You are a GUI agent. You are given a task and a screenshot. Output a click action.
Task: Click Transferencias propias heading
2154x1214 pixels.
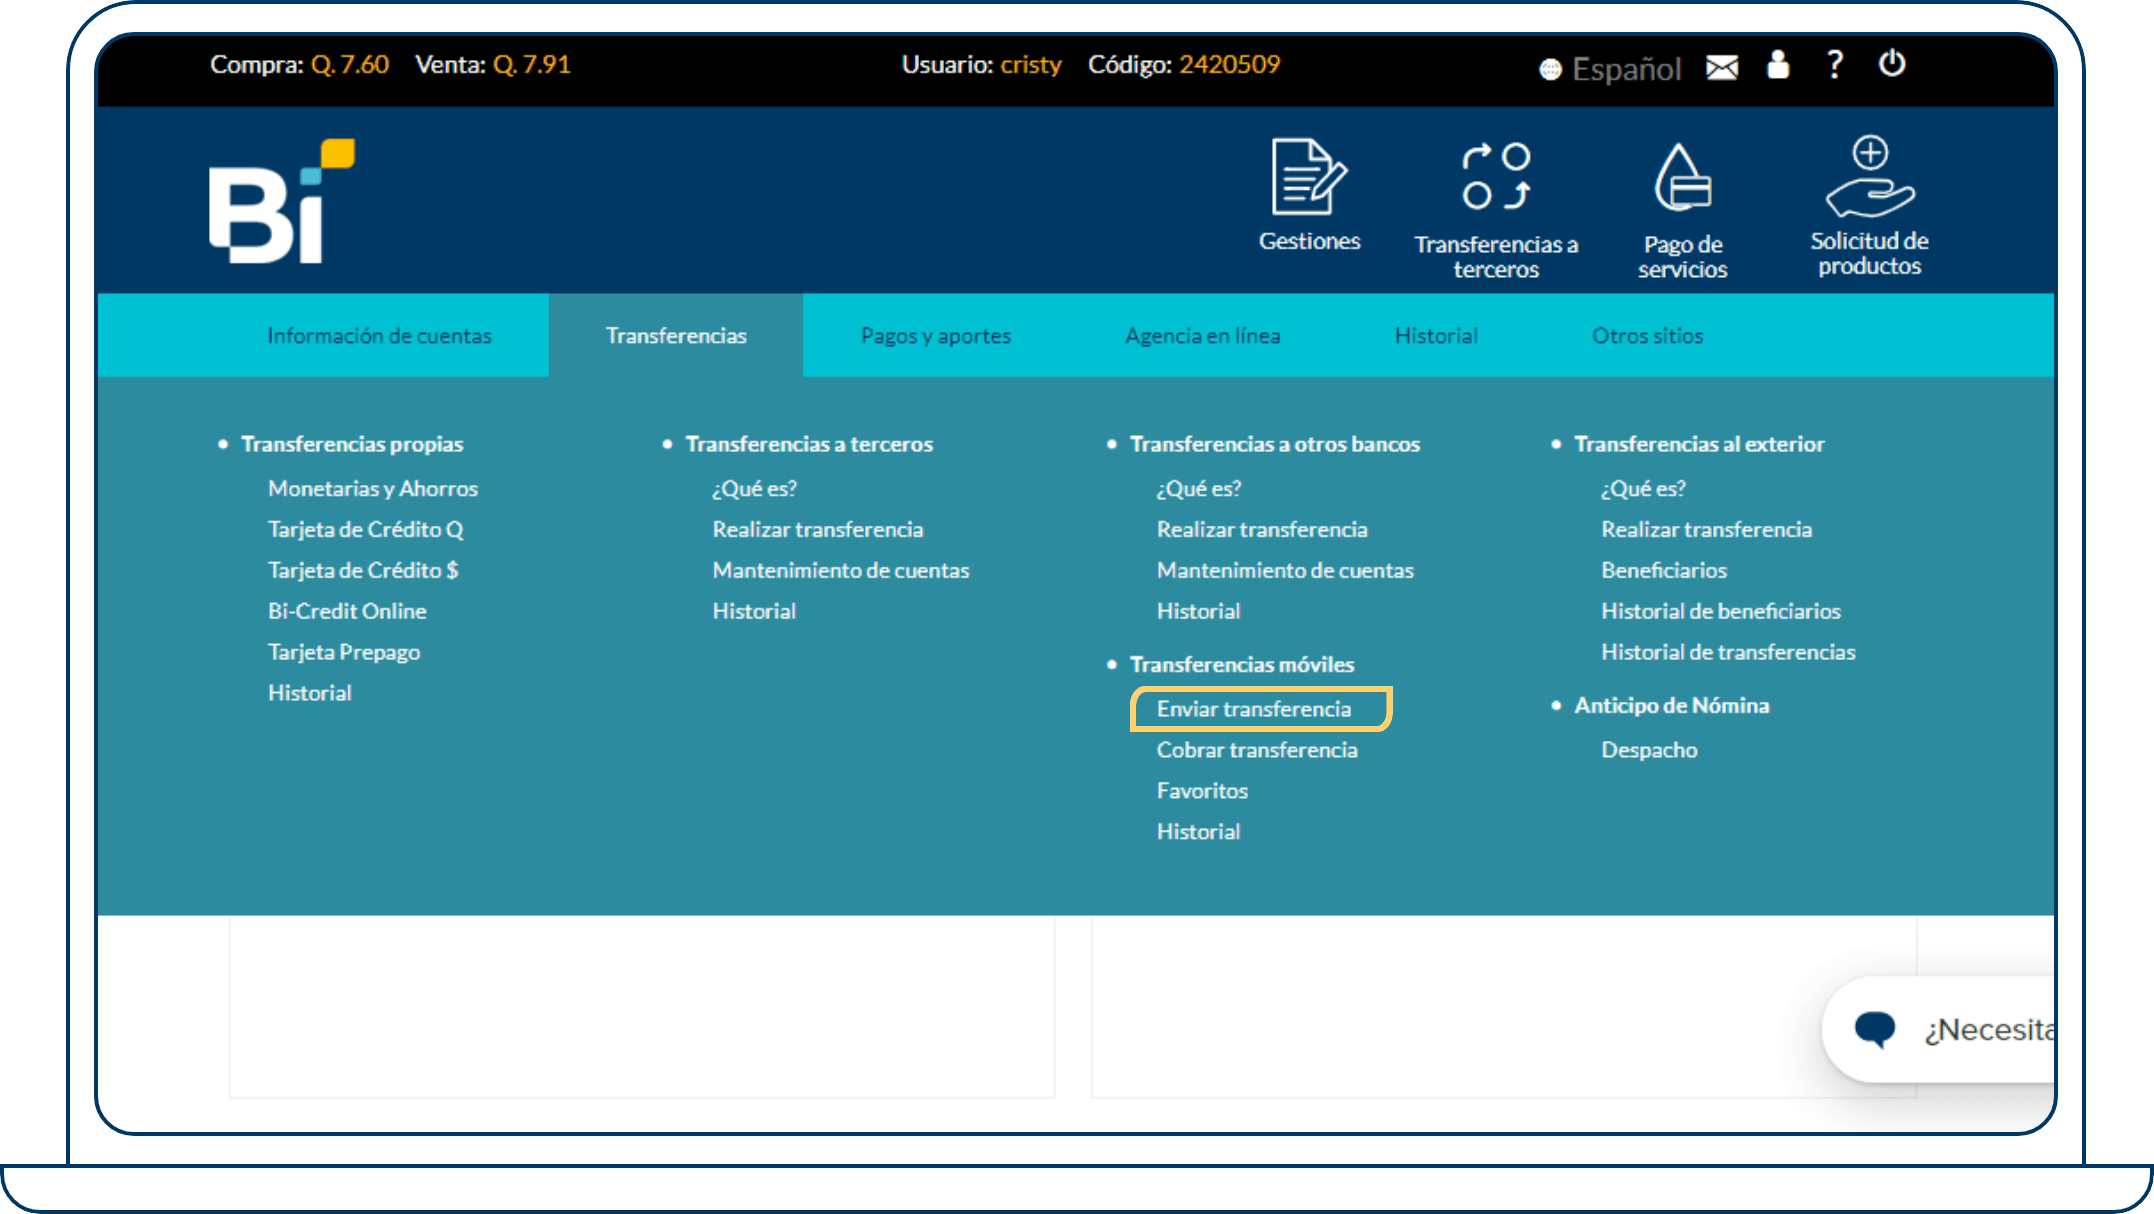[352, 444]
